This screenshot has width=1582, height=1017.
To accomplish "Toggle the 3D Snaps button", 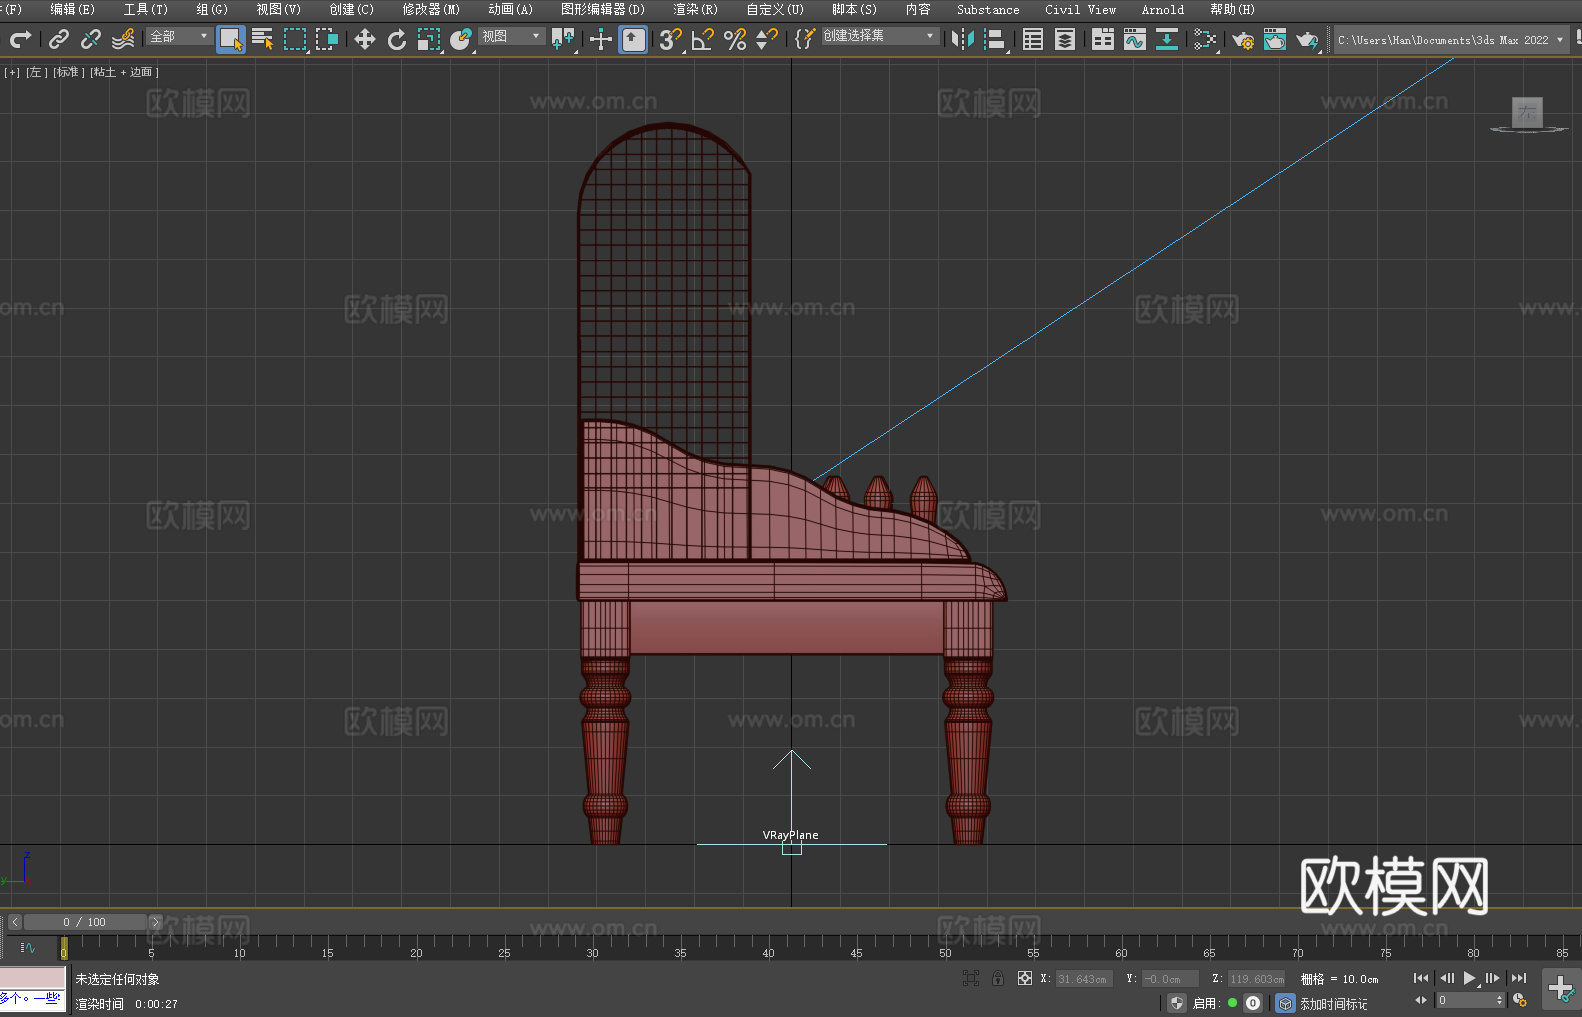I will pos(670,39).
